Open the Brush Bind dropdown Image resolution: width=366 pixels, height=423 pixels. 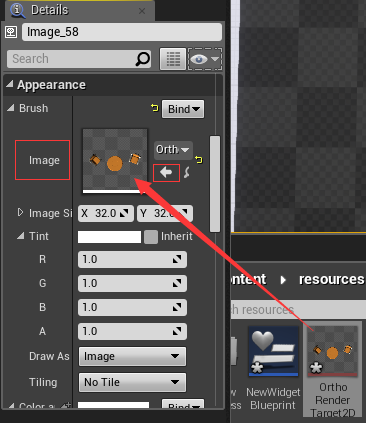coord(183,109)
